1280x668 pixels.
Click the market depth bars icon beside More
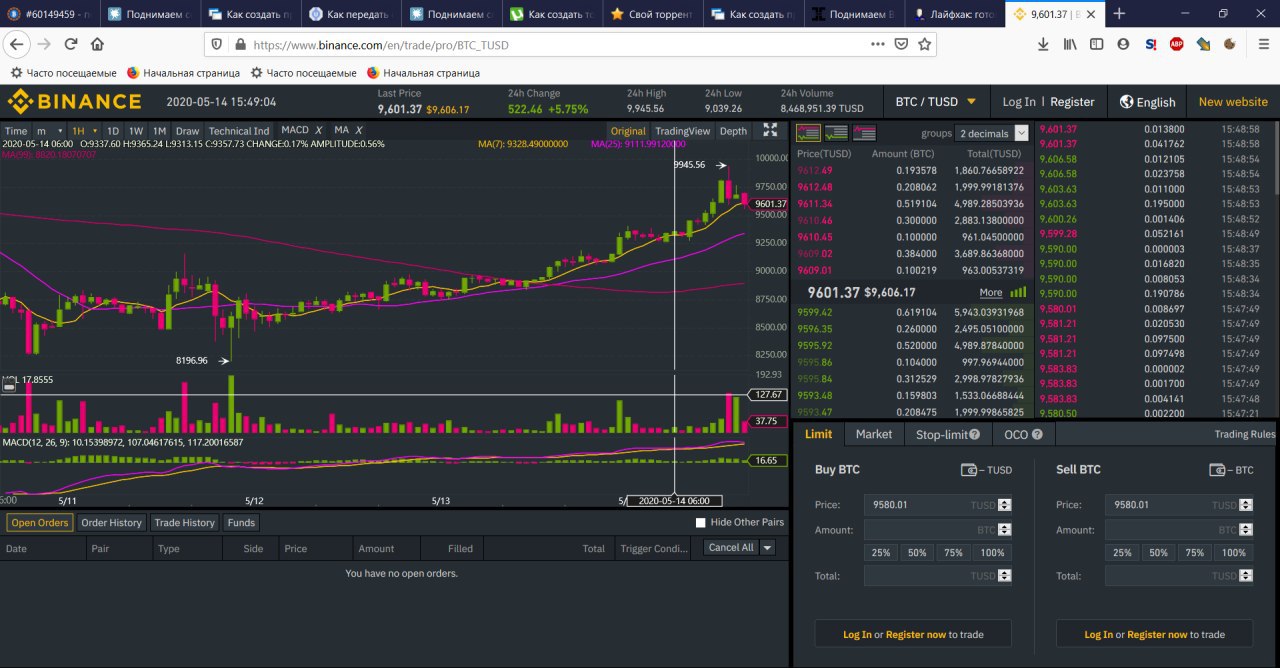click(x=1018, y=292)
